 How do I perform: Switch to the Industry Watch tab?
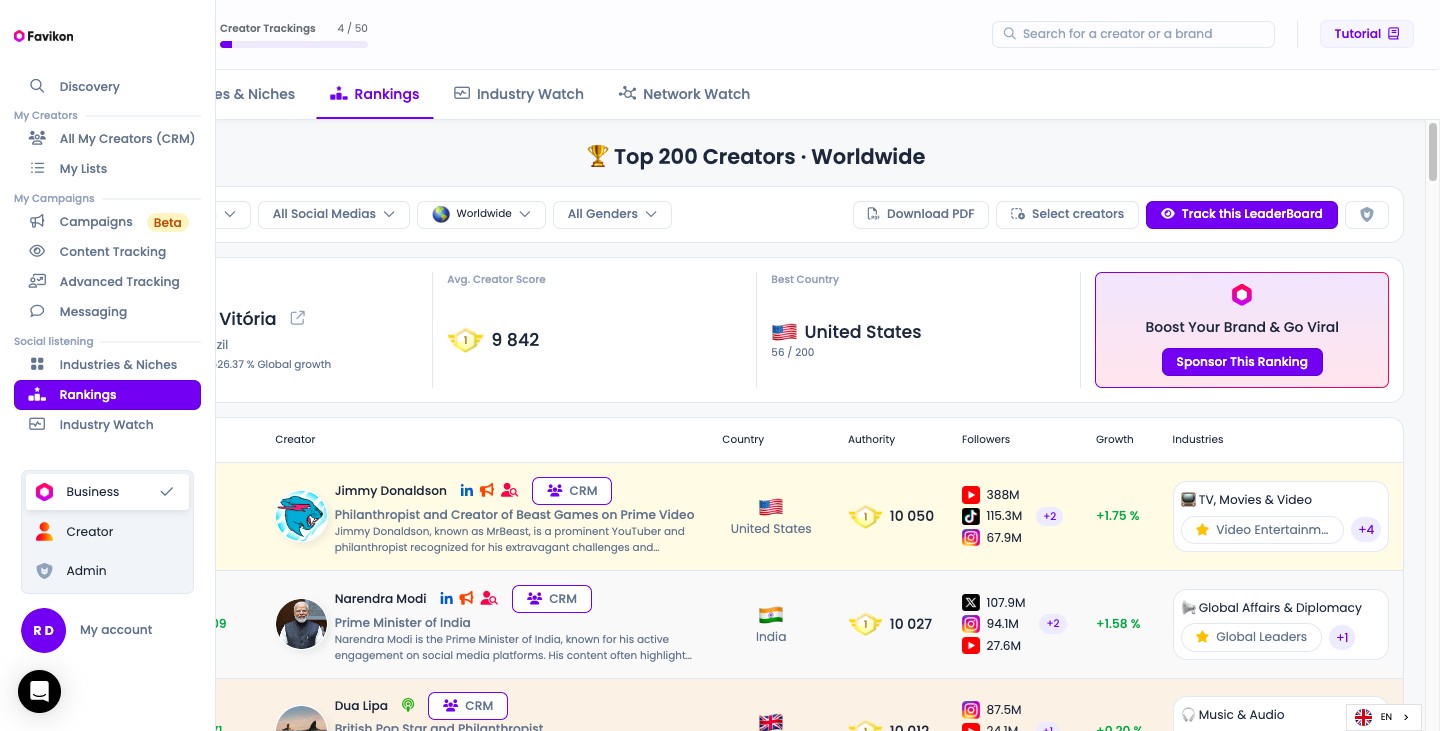518,94
